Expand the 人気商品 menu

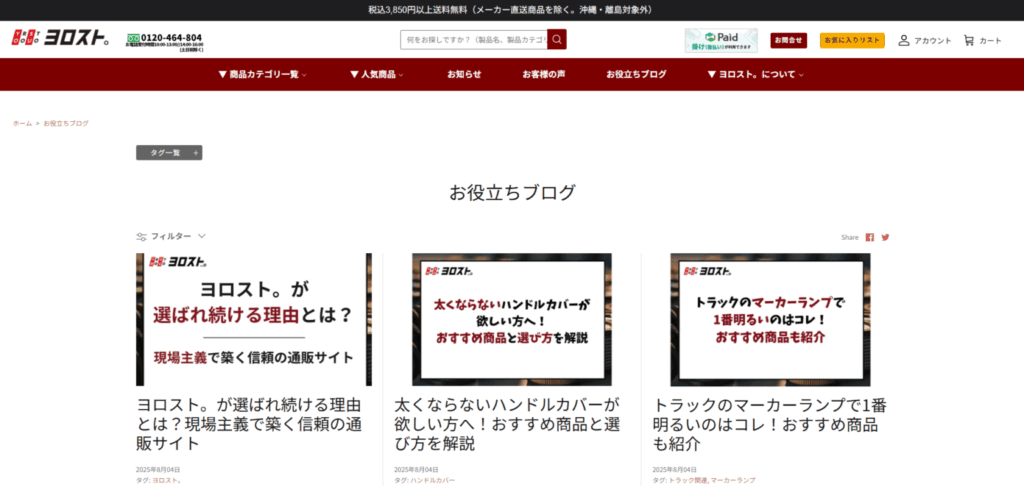(x=376, y=74)
